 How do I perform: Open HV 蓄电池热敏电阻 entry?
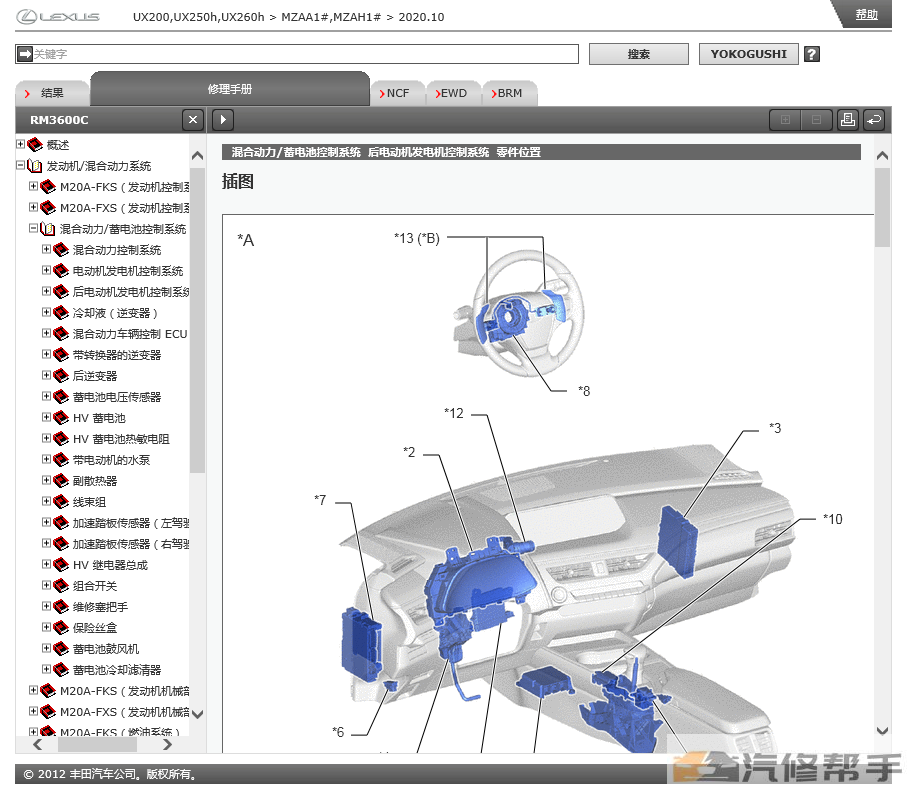[x=121, y=439]
